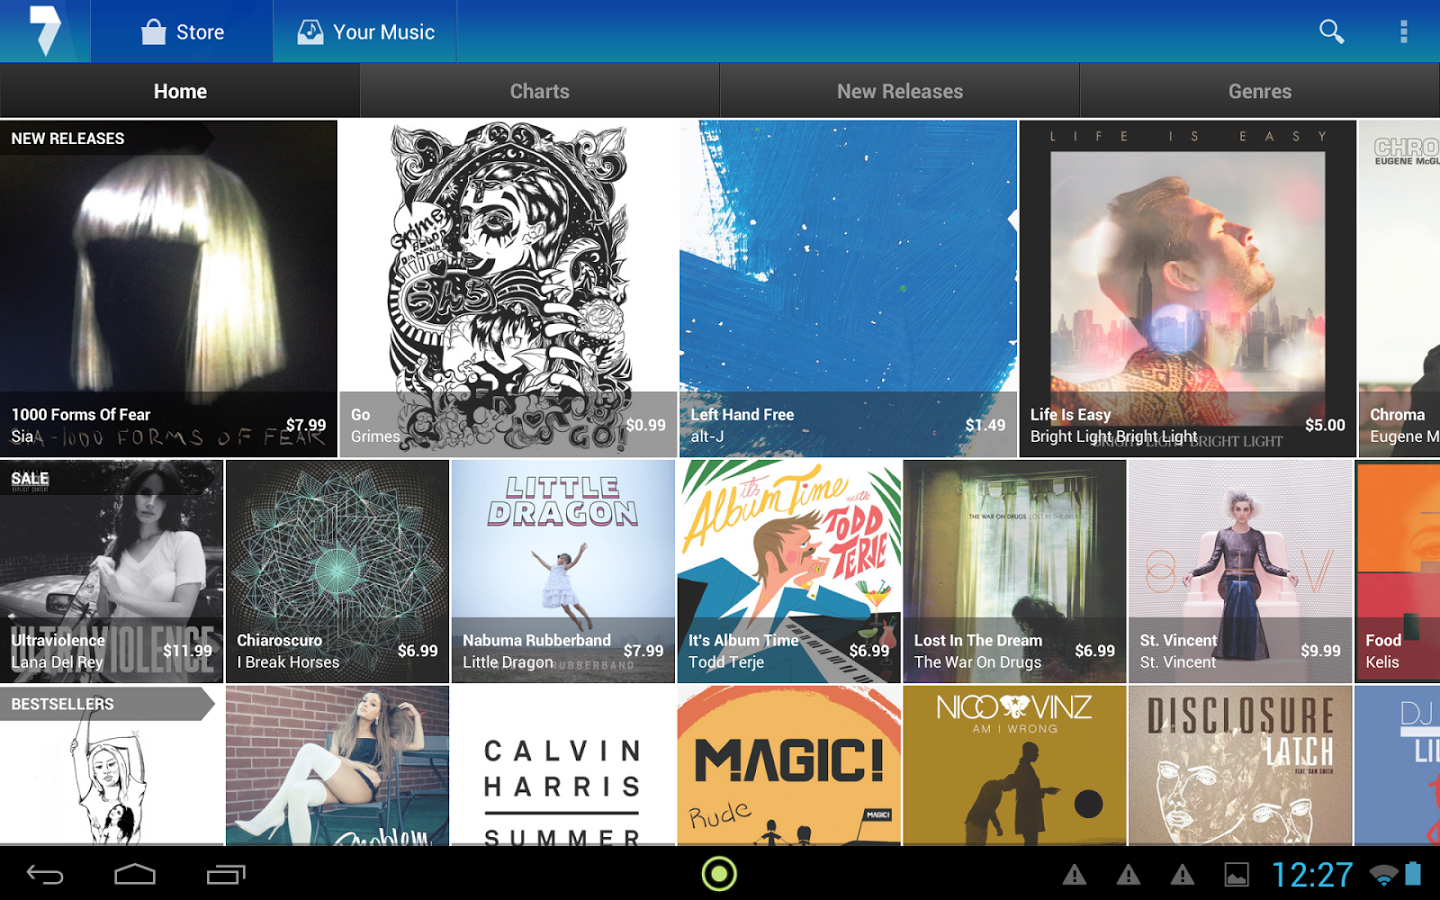
Task: Tap the green circular launcher icon
Action: (719, 874)
